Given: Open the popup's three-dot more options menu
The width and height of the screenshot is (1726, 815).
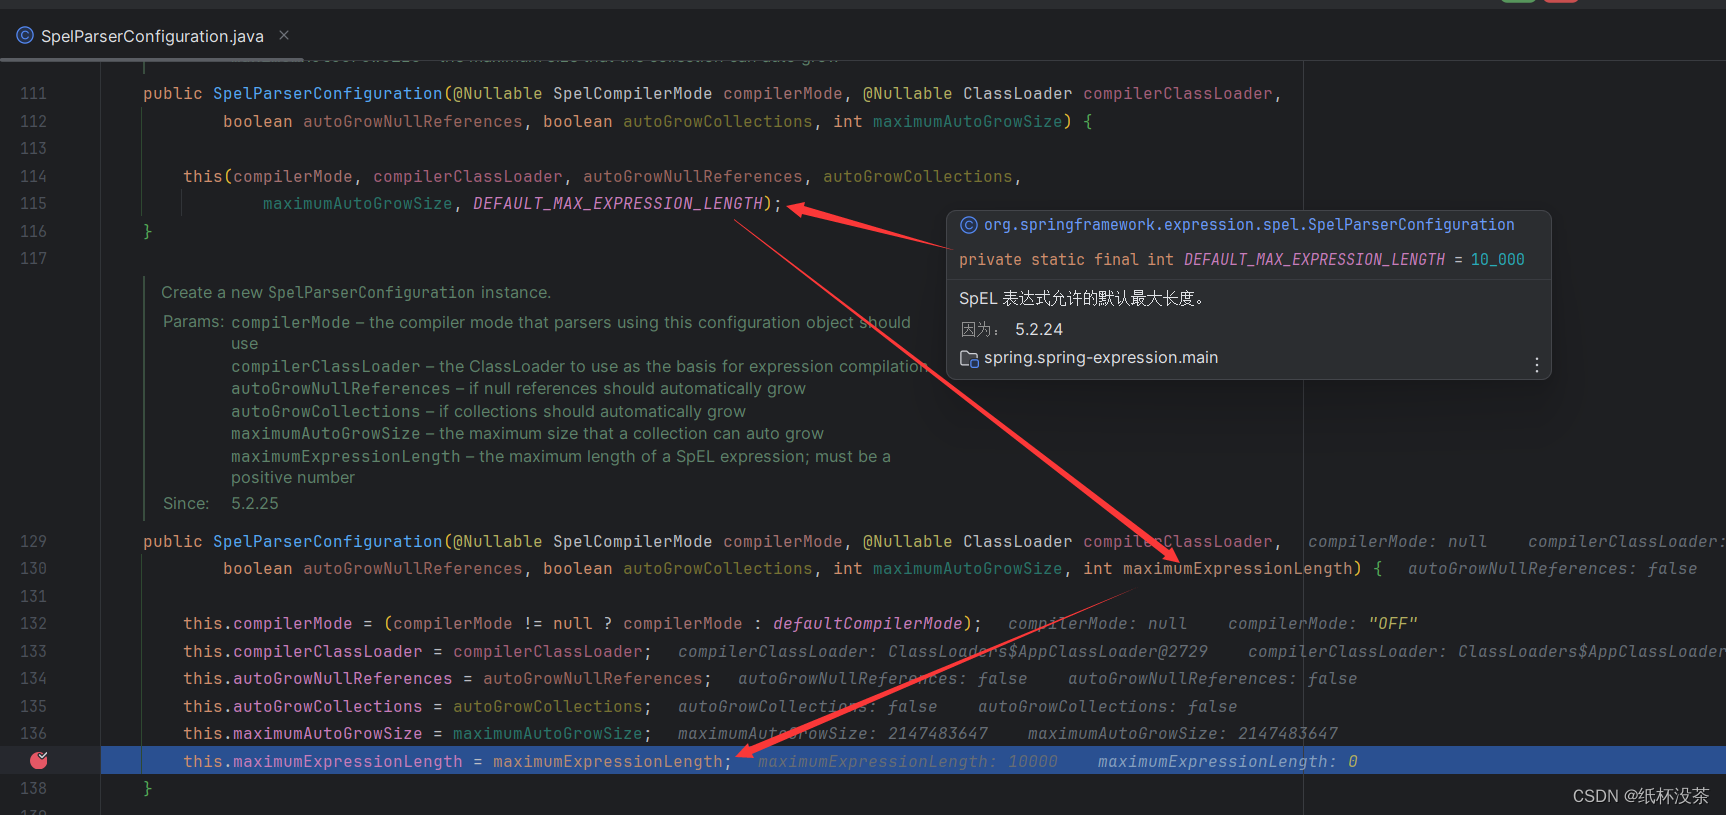Looking at the screenshot, I should (x=1536, y=365).
